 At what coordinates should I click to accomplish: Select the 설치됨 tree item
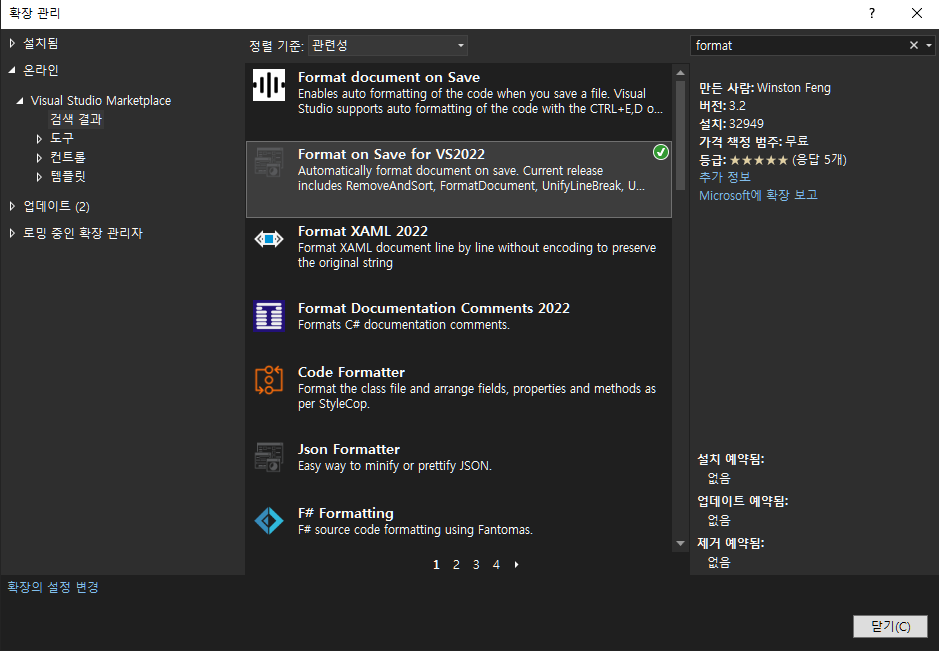point(41,43)
